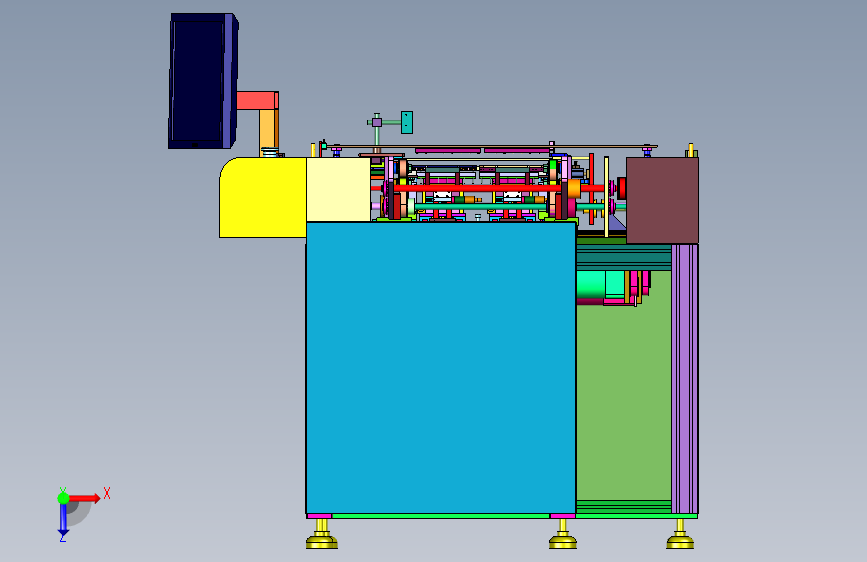Screen dimensions: 867x562
Task: Select the dark blue monitor screen
Action: point(199,81)
